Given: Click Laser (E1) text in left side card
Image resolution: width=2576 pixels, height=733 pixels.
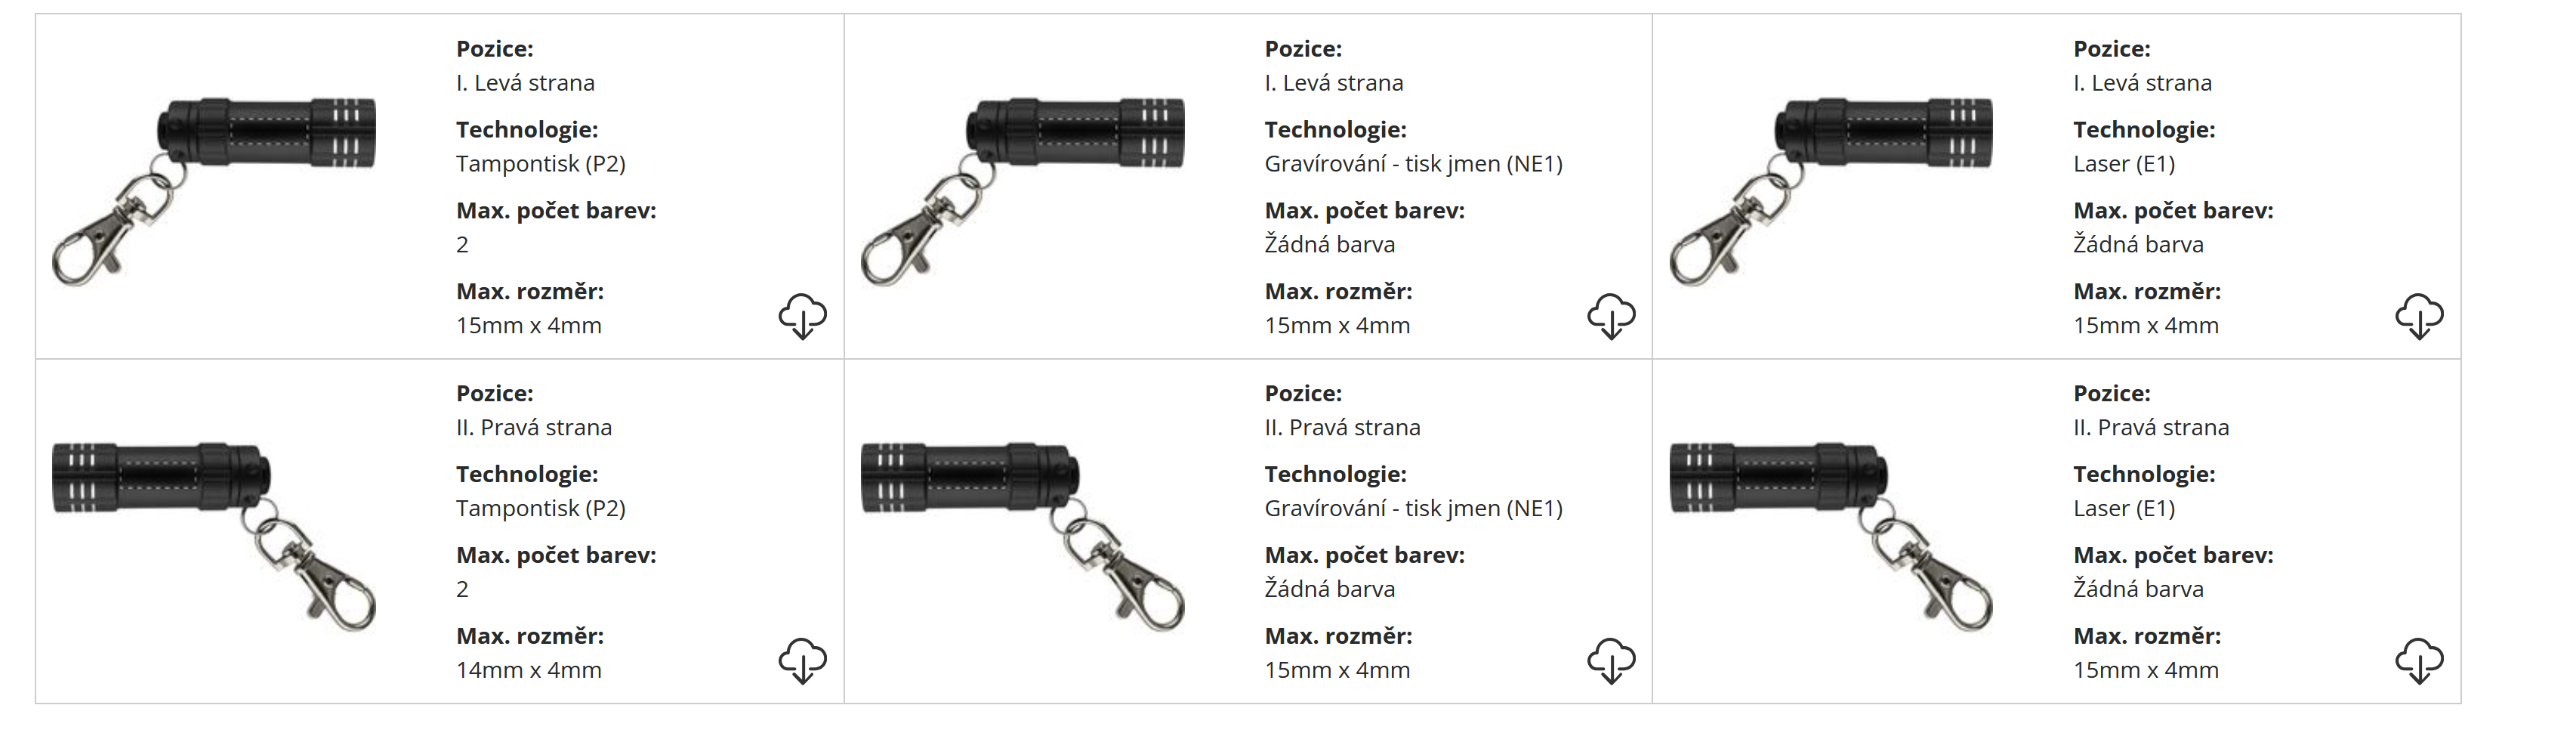Looking at the screenshot, I should (2124, 164).
